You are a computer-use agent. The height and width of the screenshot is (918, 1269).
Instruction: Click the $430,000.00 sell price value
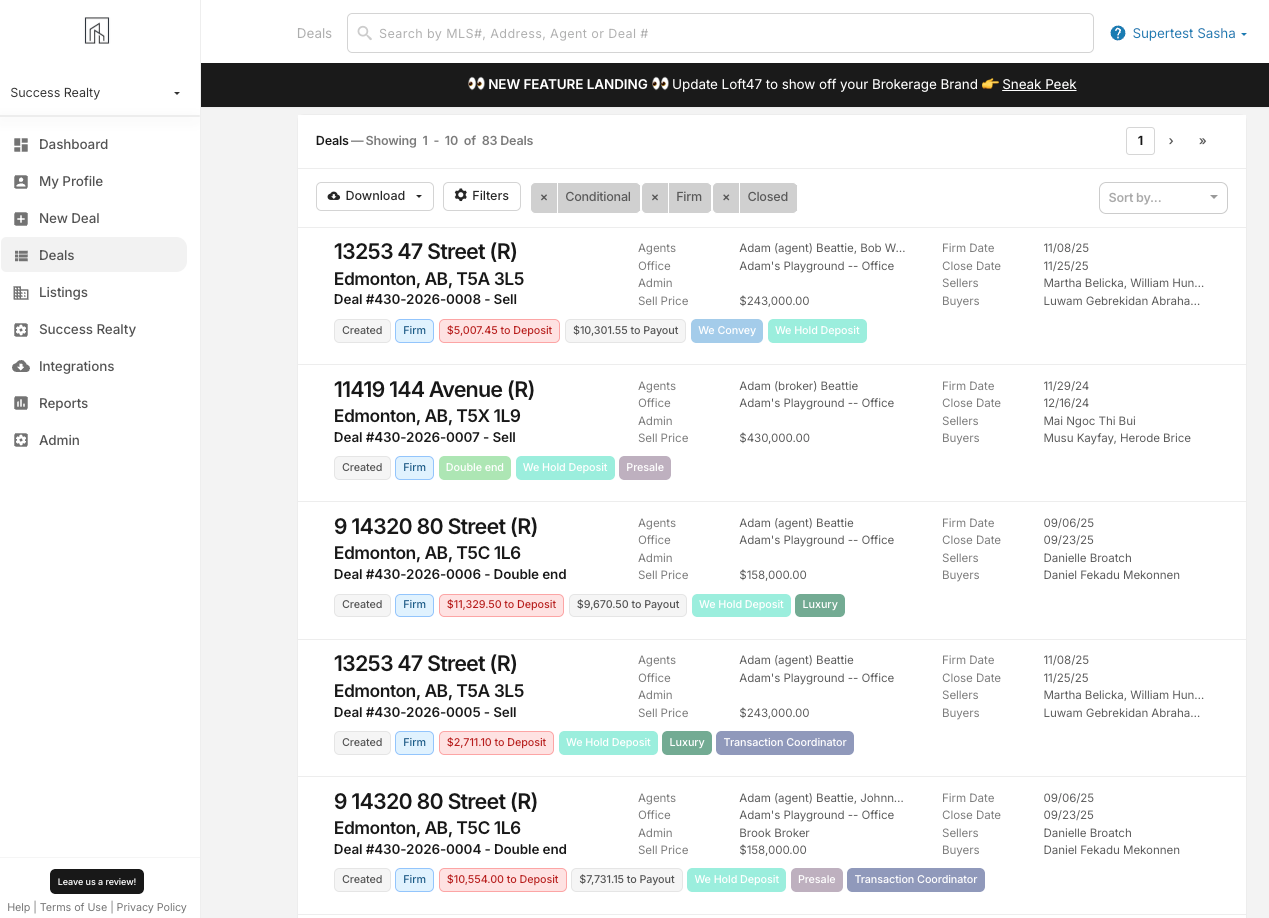[x=775, y=438]
